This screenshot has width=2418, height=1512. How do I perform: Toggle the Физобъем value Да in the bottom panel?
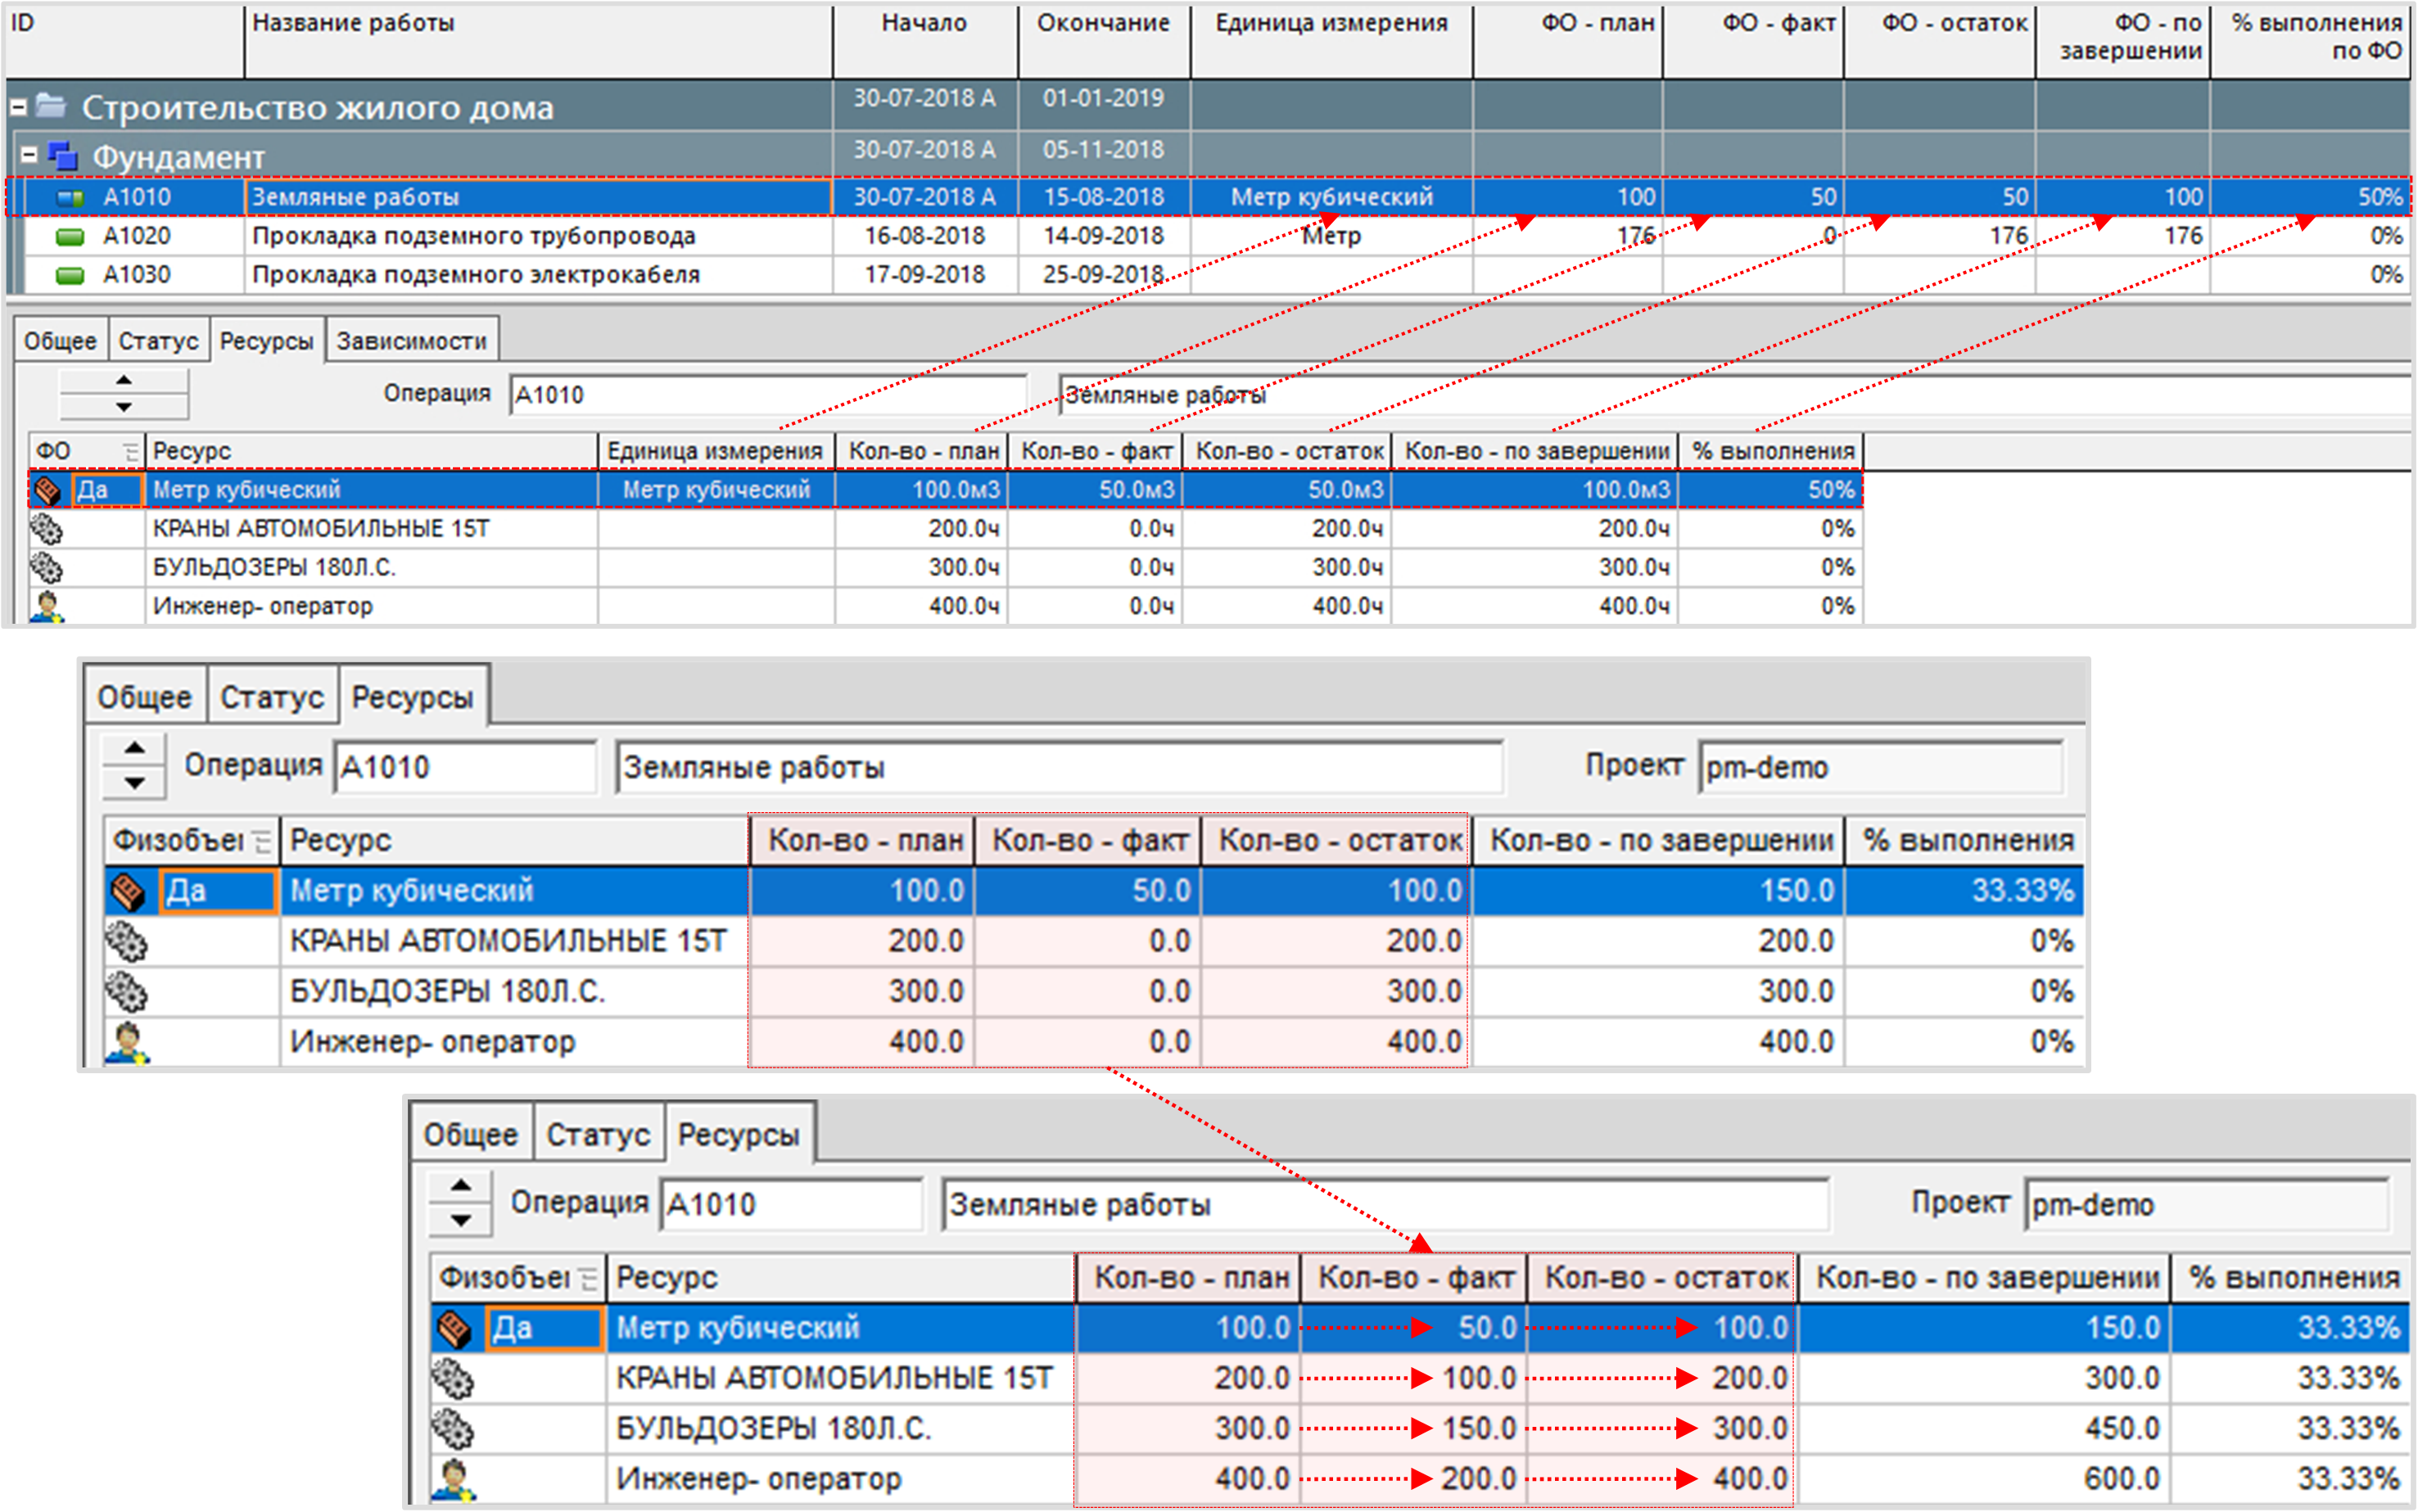pos(544,1328)
